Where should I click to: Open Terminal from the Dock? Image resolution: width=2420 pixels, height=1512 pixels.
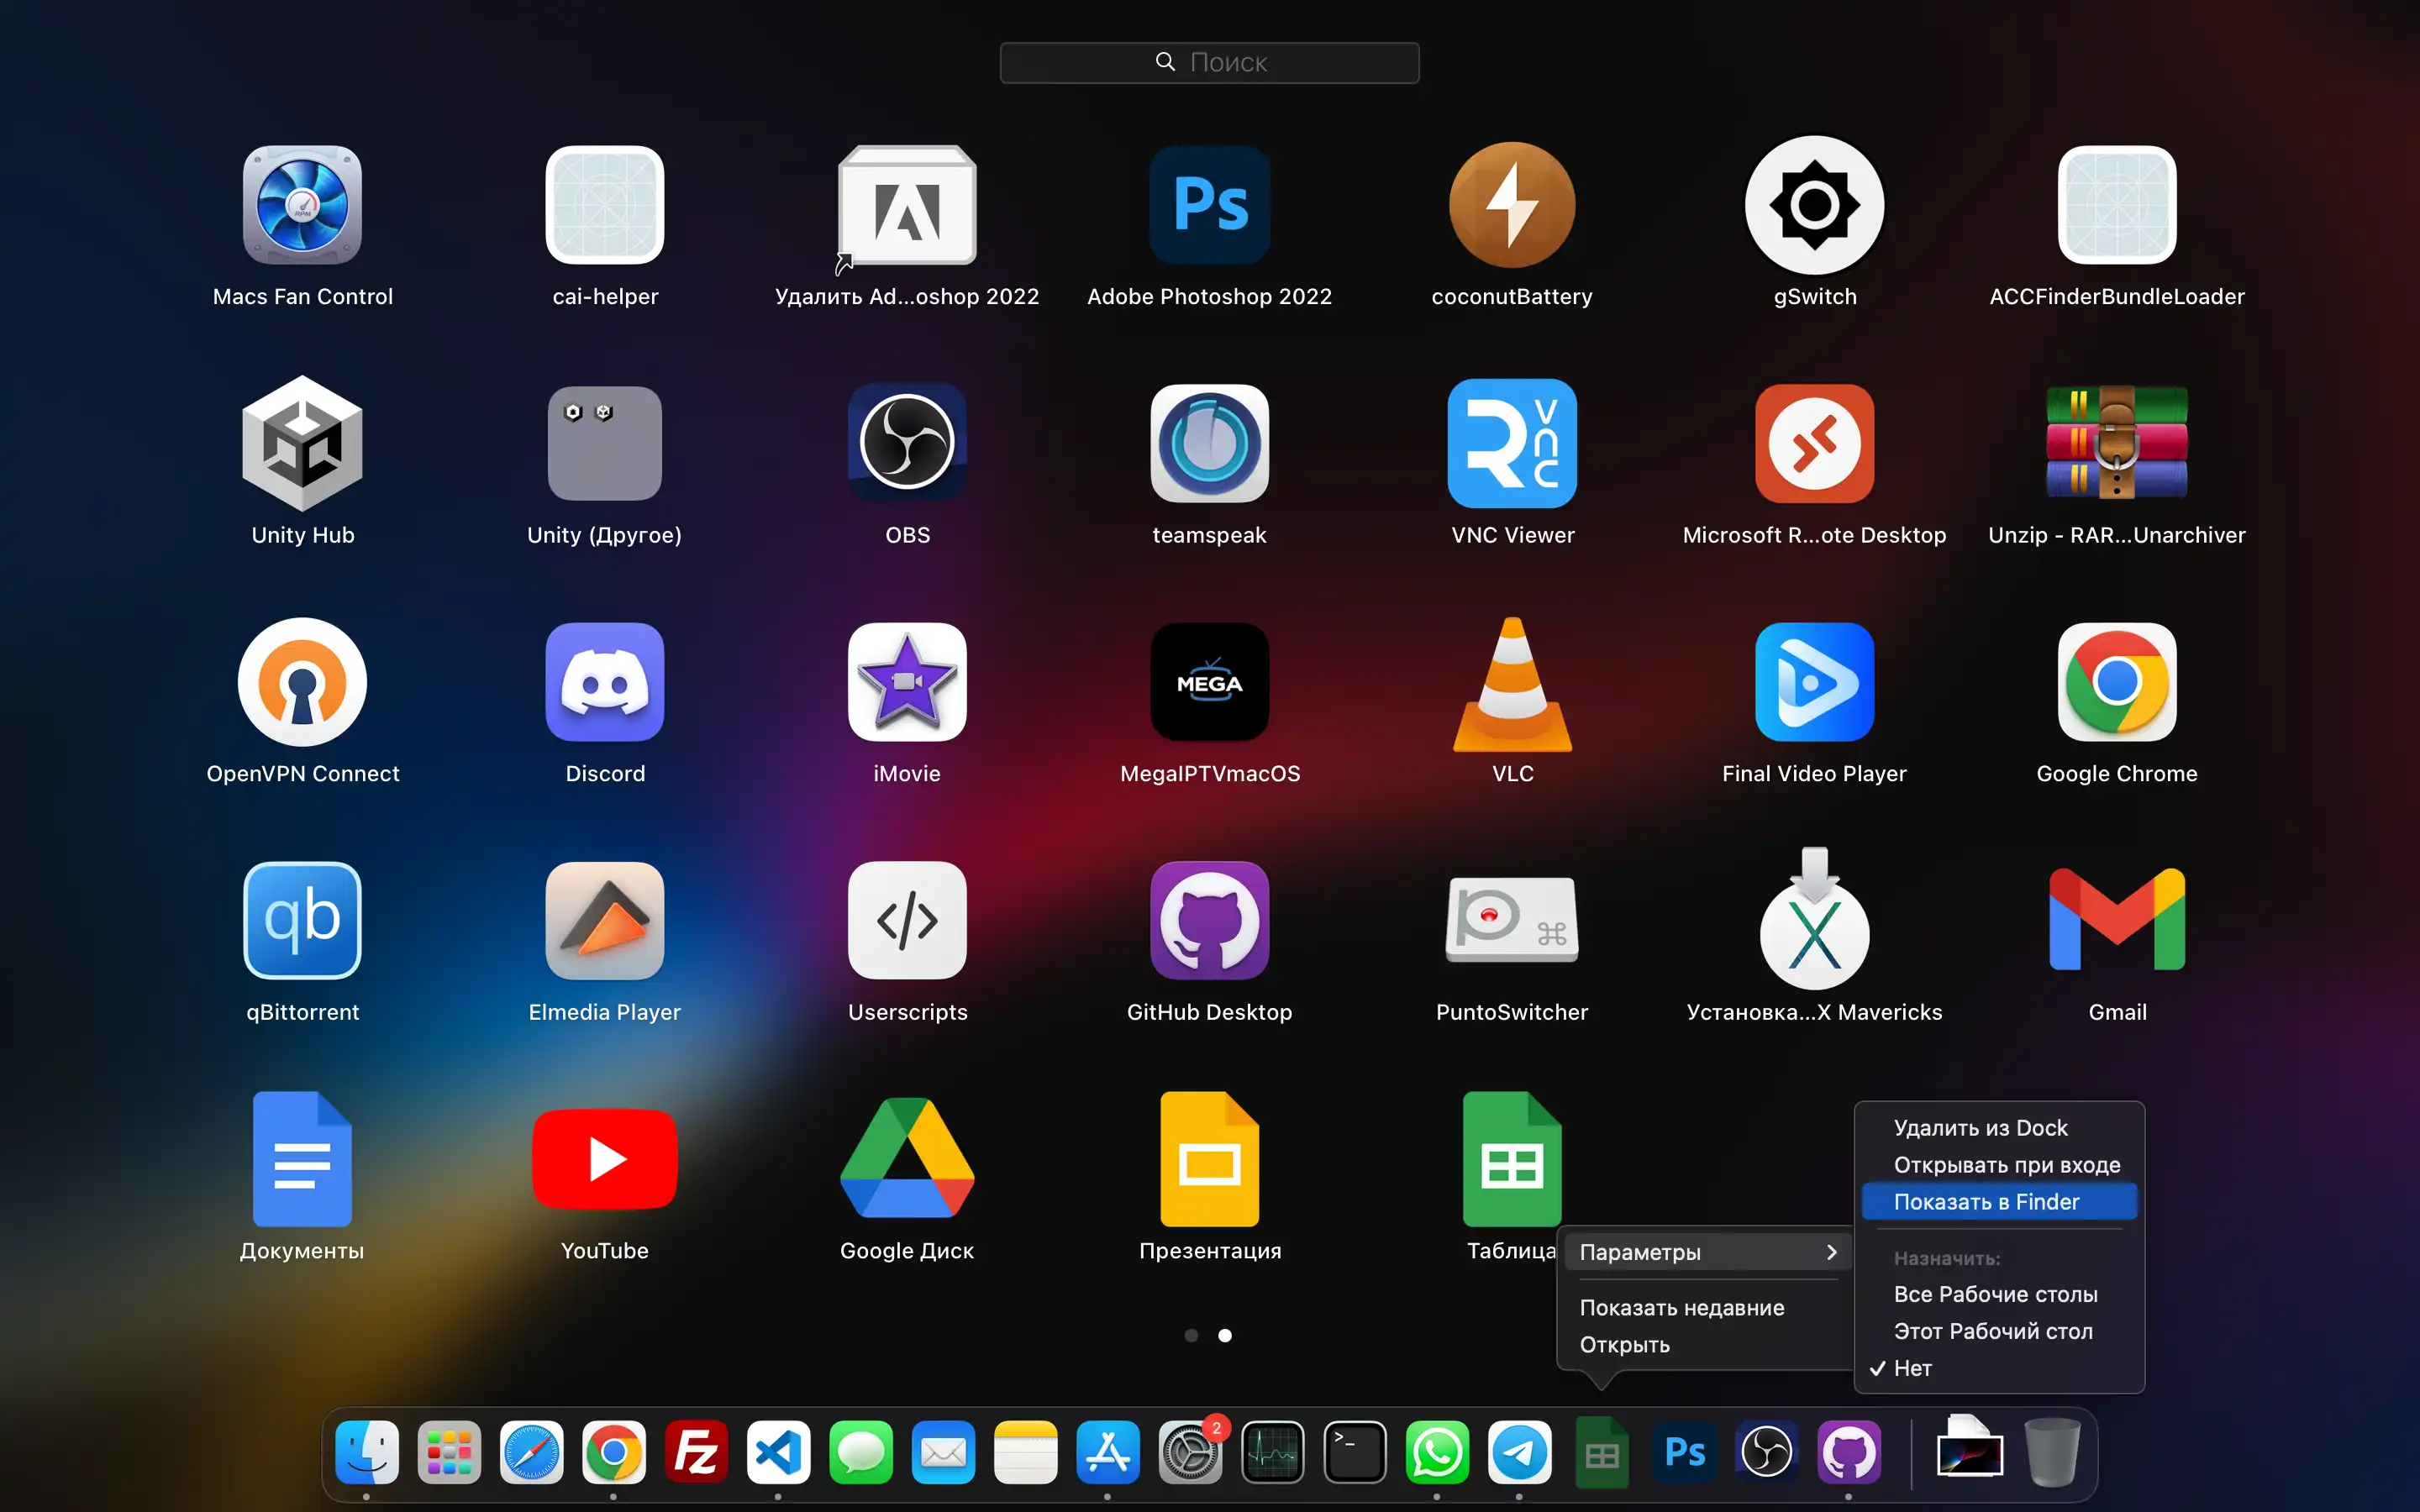tap(1354, 1451)
